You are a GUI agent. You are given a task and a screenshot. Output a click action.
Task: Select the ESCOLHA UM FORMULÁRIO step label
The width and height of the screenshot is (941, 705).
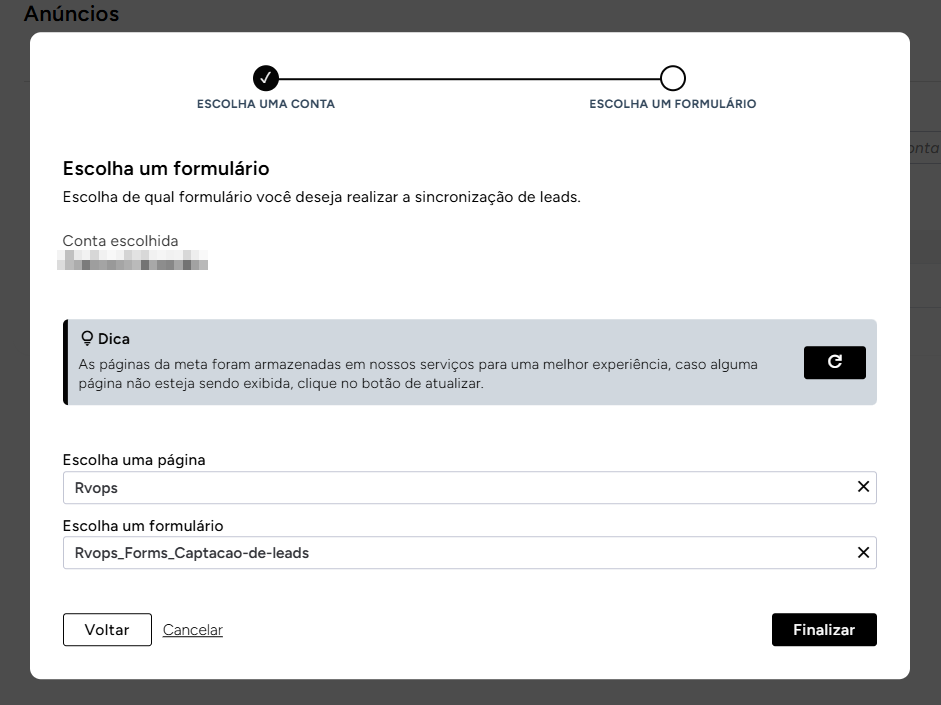pyautogui.click(x=672, y=104)
